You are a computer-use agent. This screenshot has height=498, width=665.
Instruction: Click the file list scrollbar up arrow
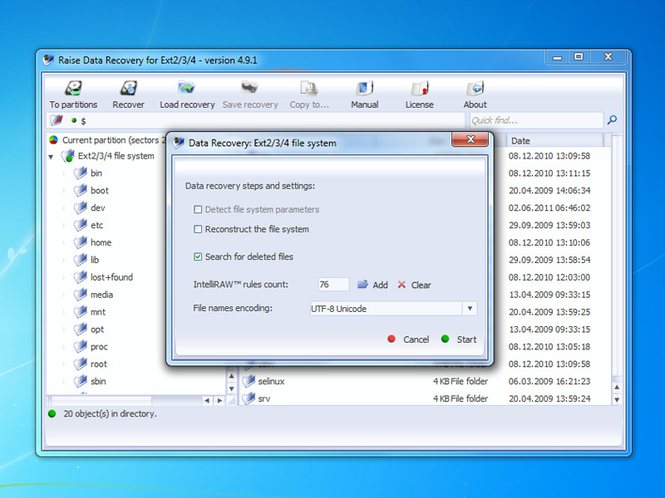tap(617, 387)
